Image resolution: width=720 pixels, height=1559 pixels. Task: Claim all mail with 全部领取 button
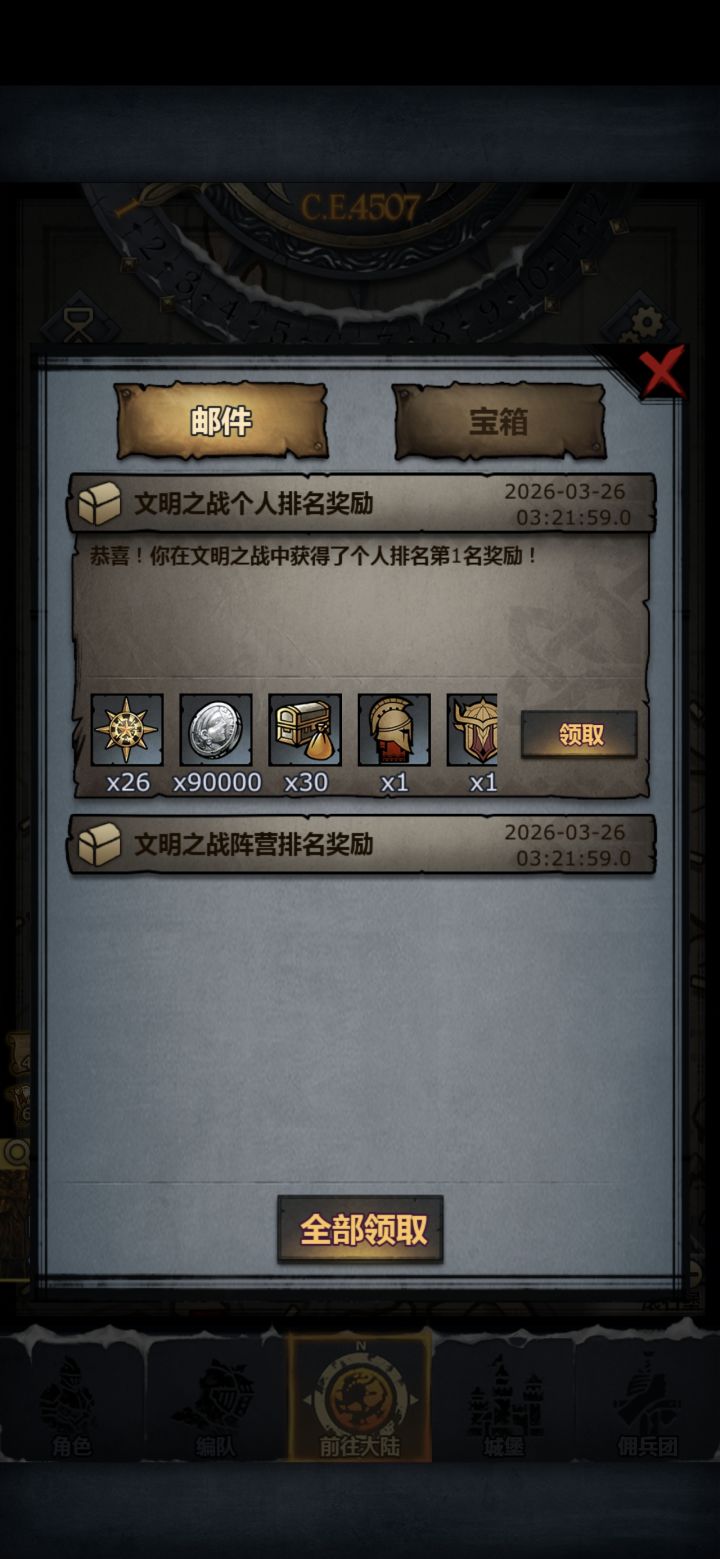coord(360,1229)
